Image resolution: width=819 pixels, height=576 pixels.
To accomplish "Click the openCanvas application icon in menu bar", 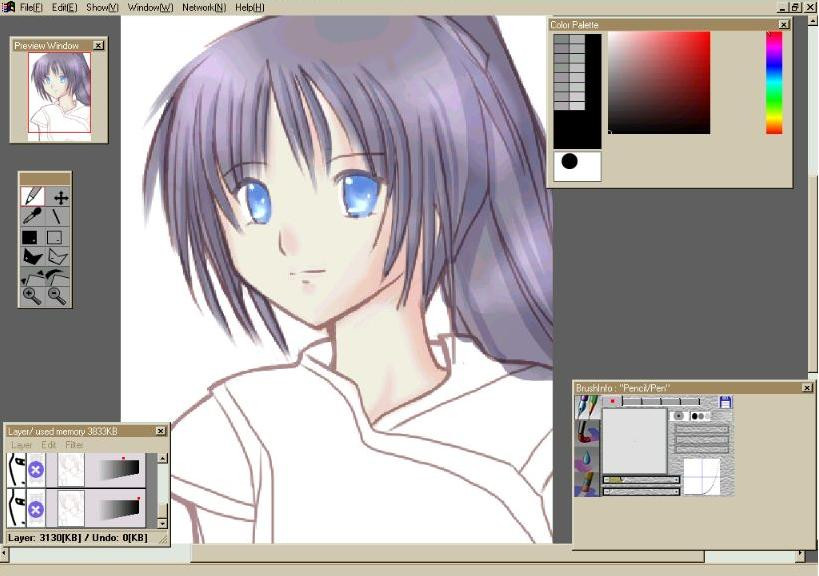I will [8, 7].
